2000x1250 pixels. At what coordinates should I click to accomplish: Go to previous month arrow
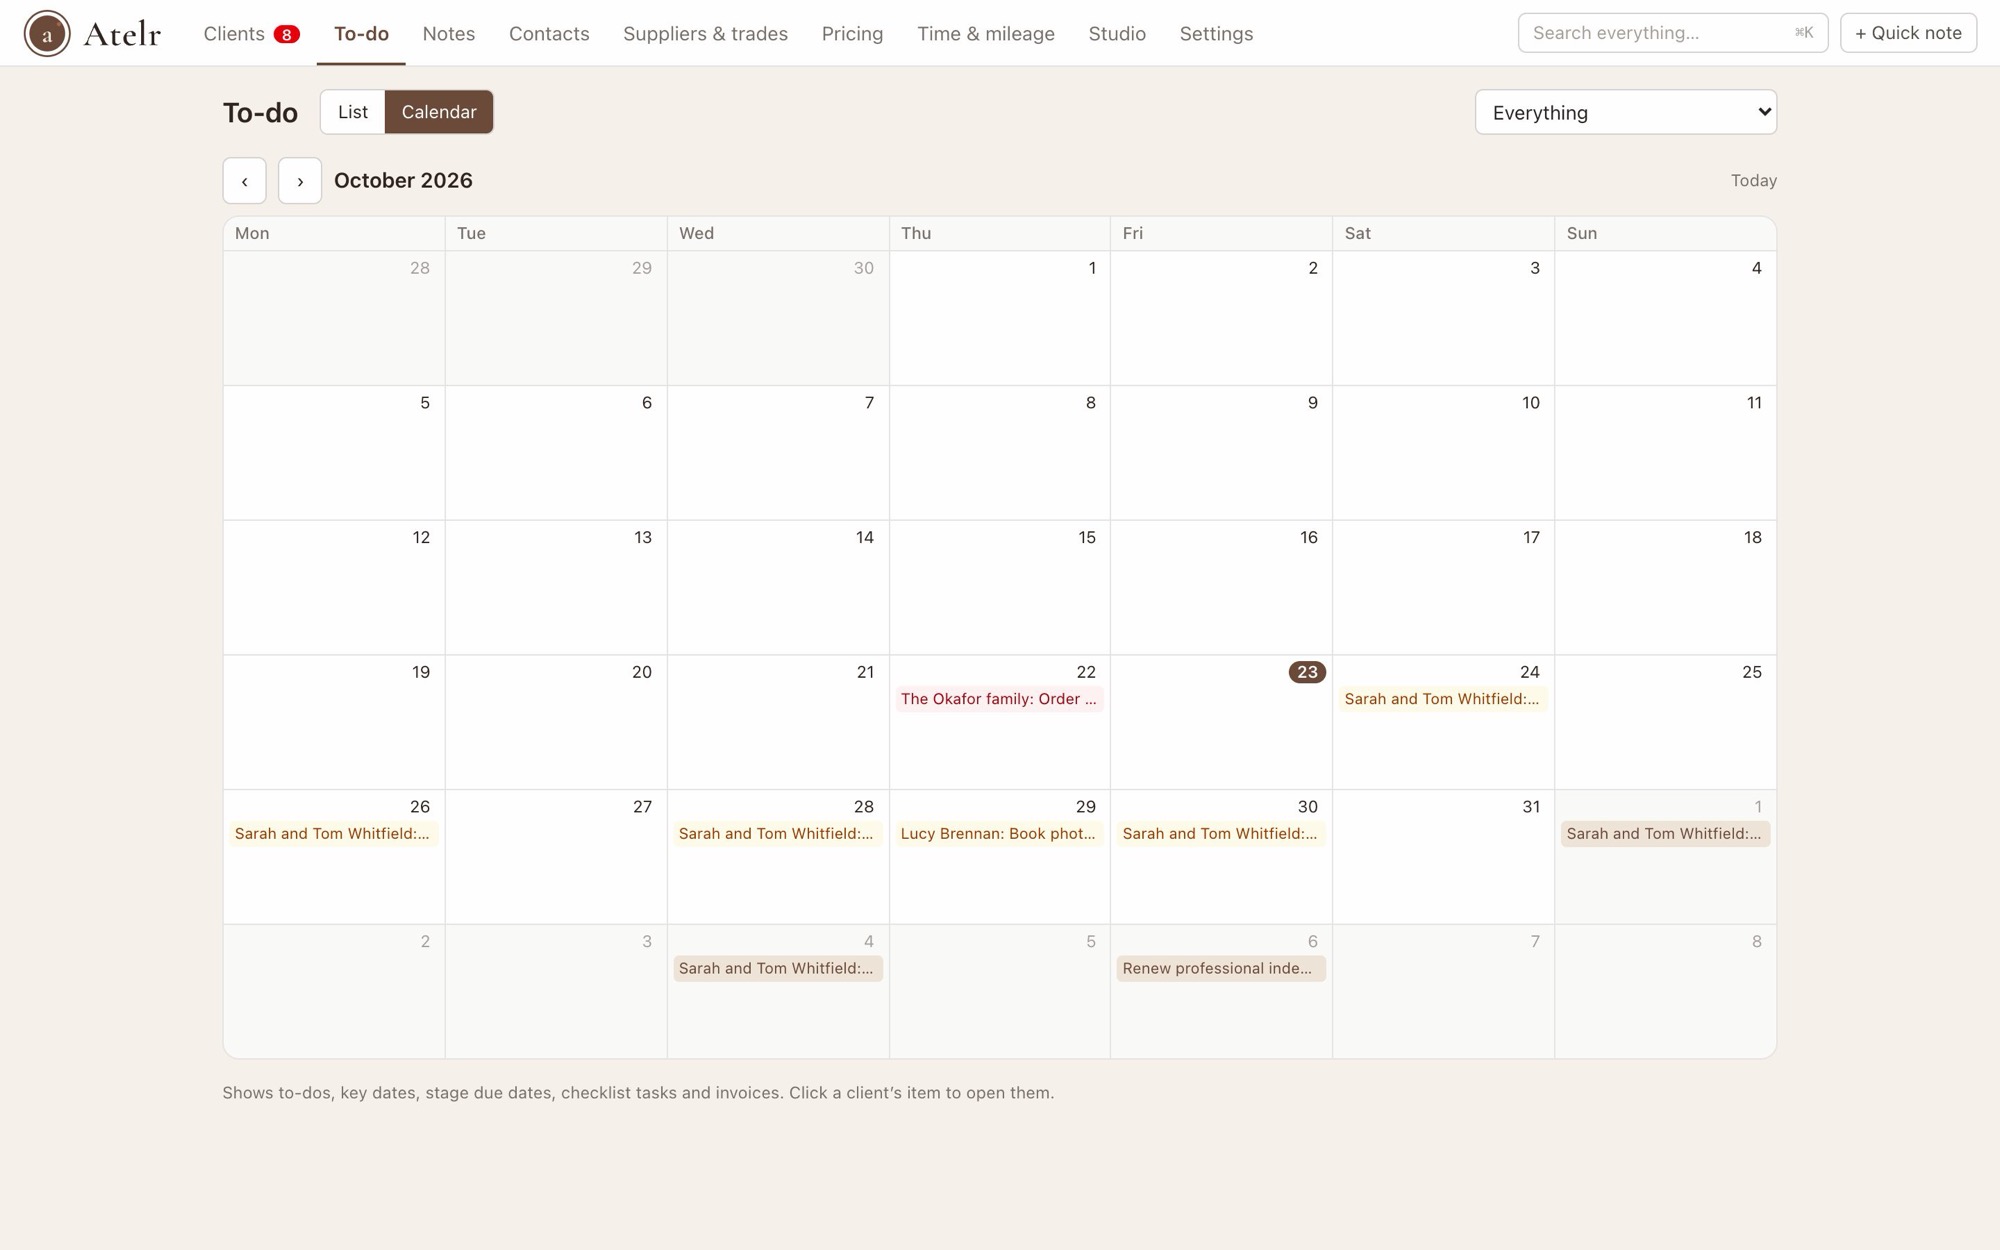click(244, 181)
